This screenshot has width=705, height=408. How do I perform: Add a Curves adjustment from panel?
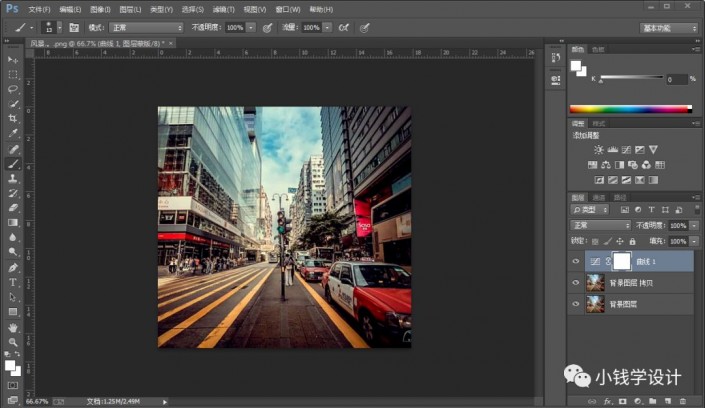(626, 150)
